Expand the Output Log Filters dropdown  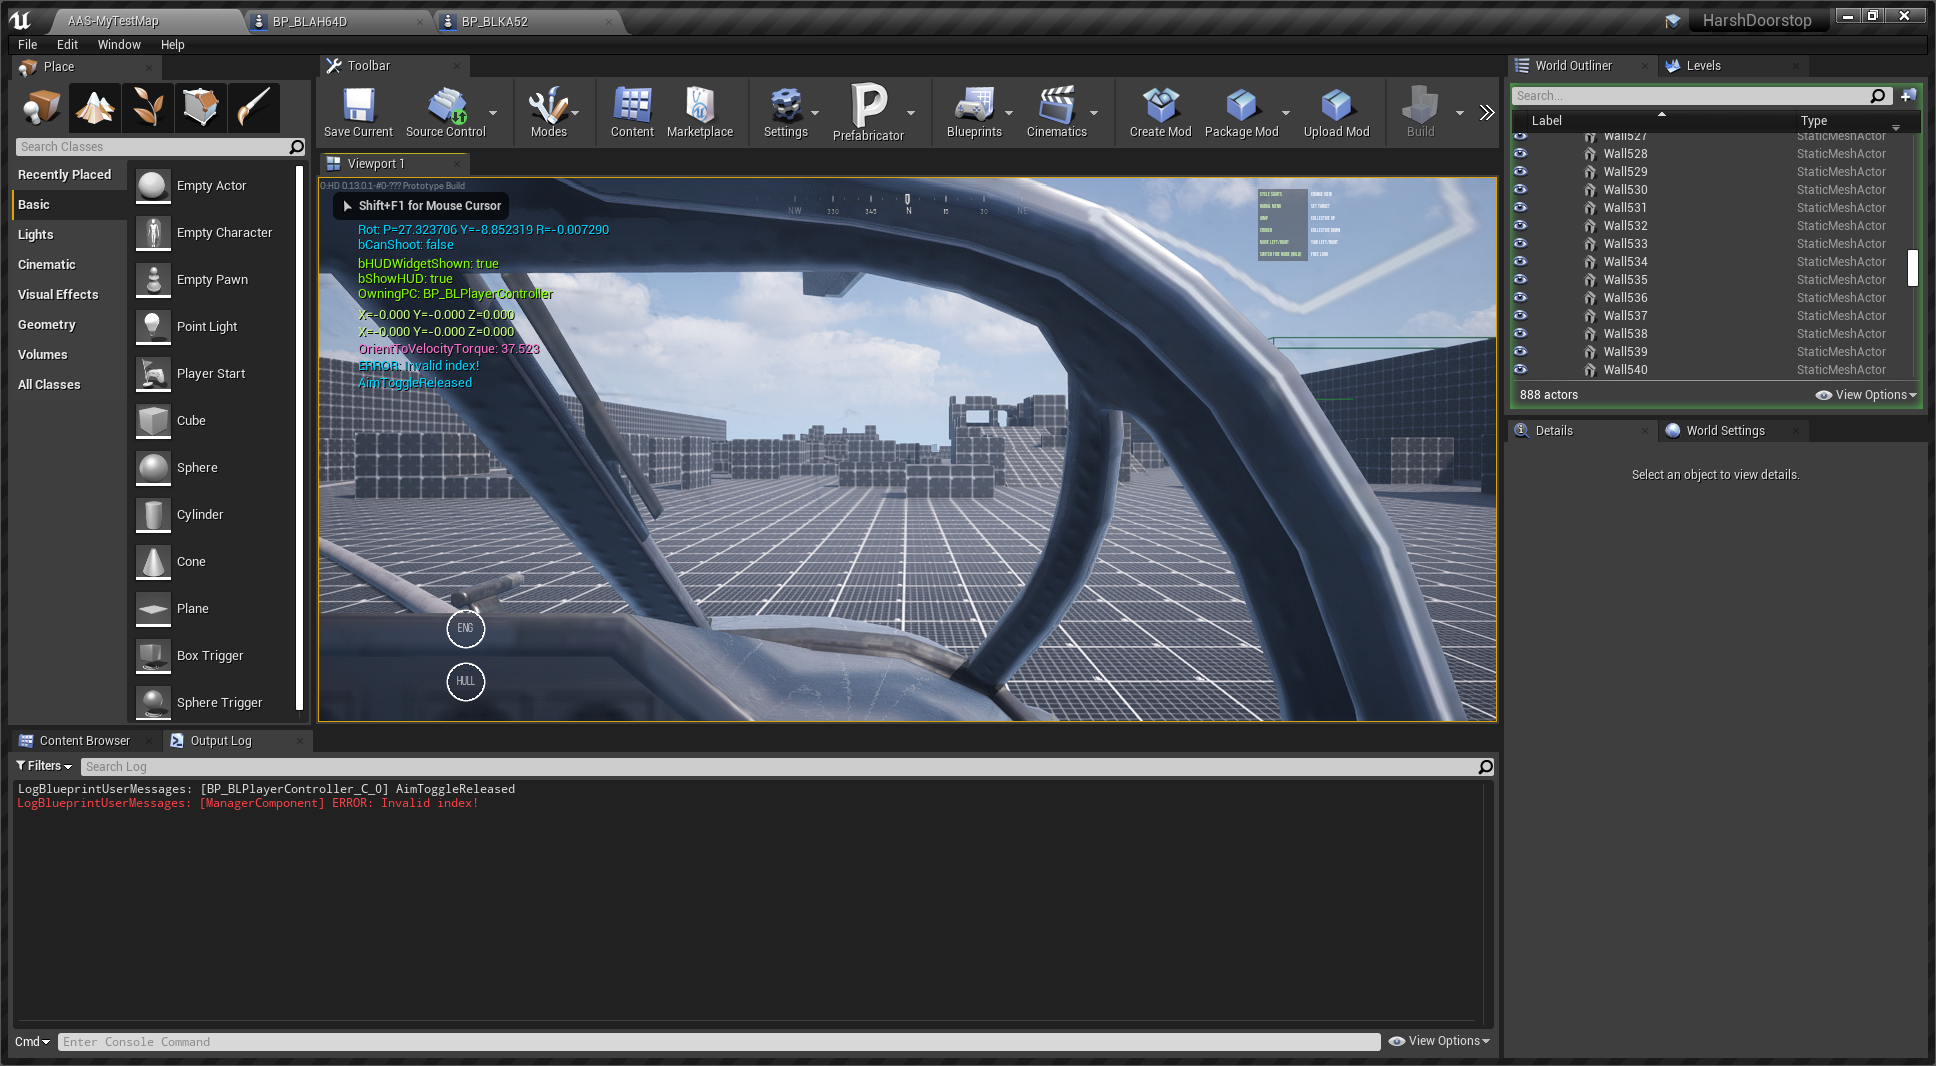click(44, 766)
